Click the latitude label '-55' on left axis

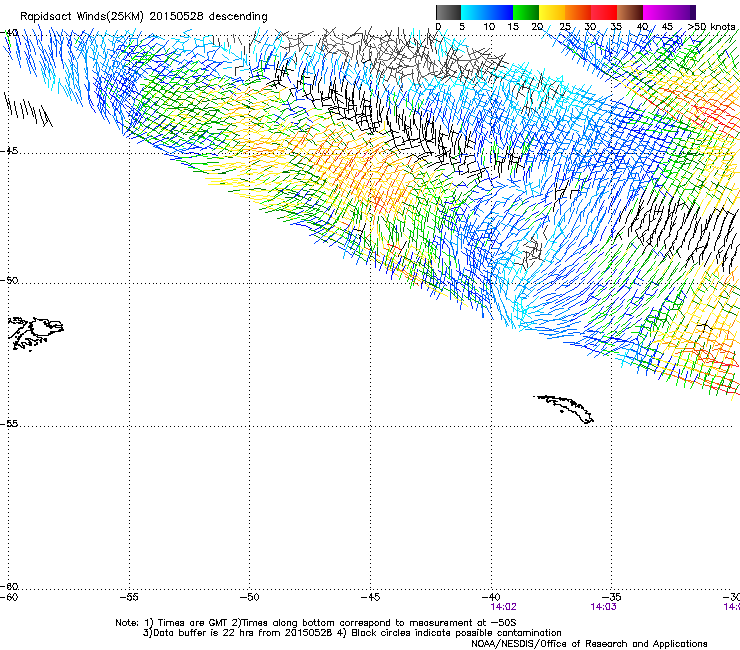[x=9, y=423]
